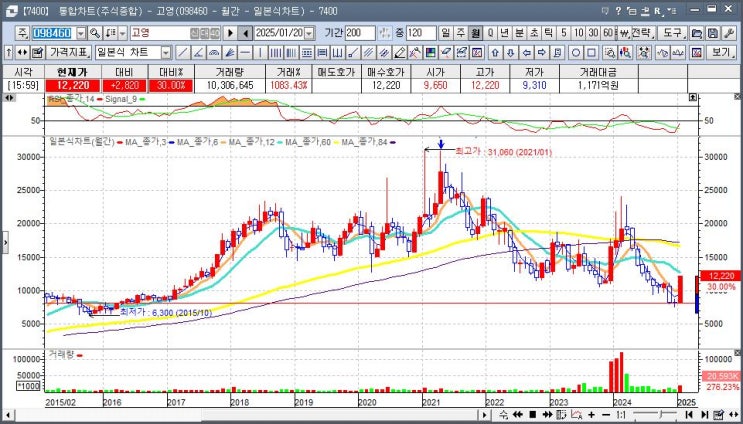Screen dimensions: 743x424
Task: Select the eraser pencil tool
Action: (399, 53)
